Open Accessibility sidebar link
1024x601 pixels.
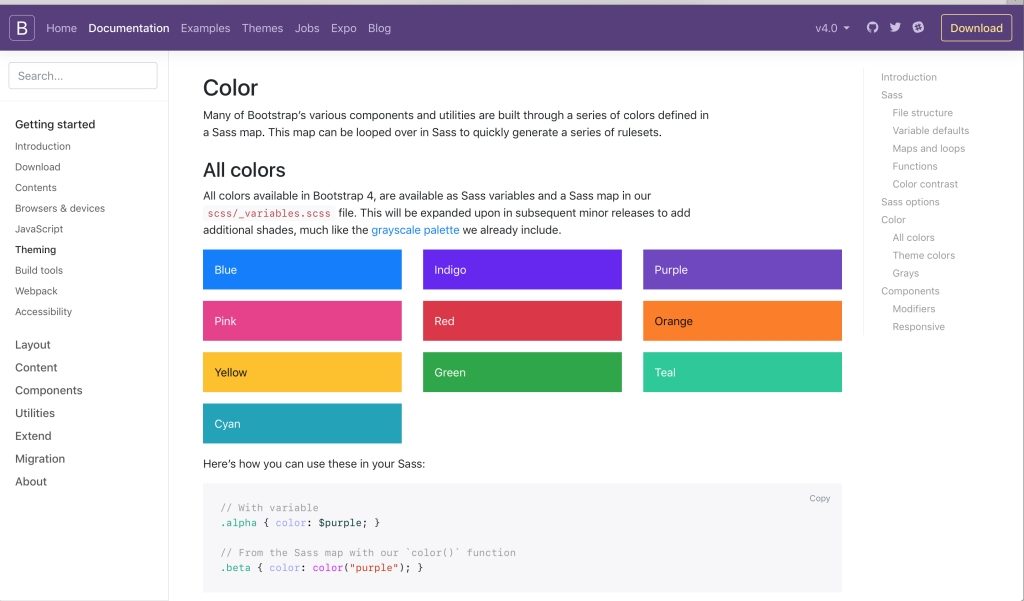[x=43, y=312]
